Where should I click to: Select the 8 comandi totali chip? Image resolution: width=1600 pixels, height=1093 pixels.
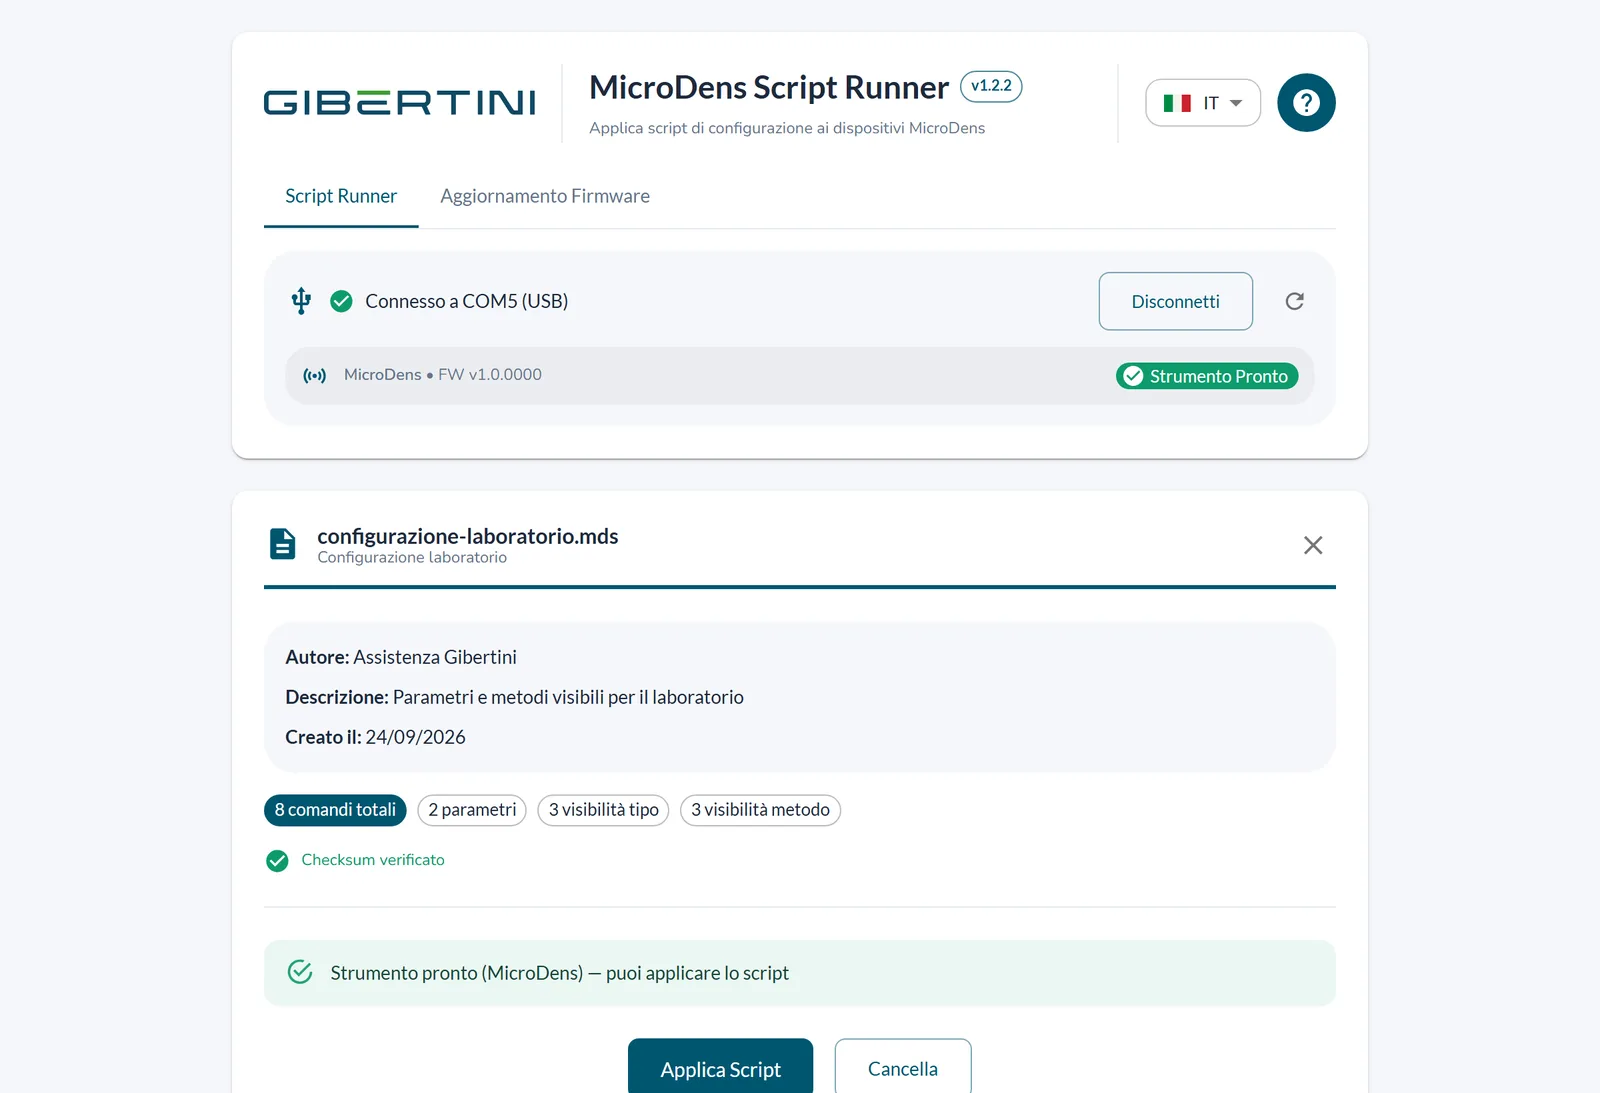(x=335, y=810)
